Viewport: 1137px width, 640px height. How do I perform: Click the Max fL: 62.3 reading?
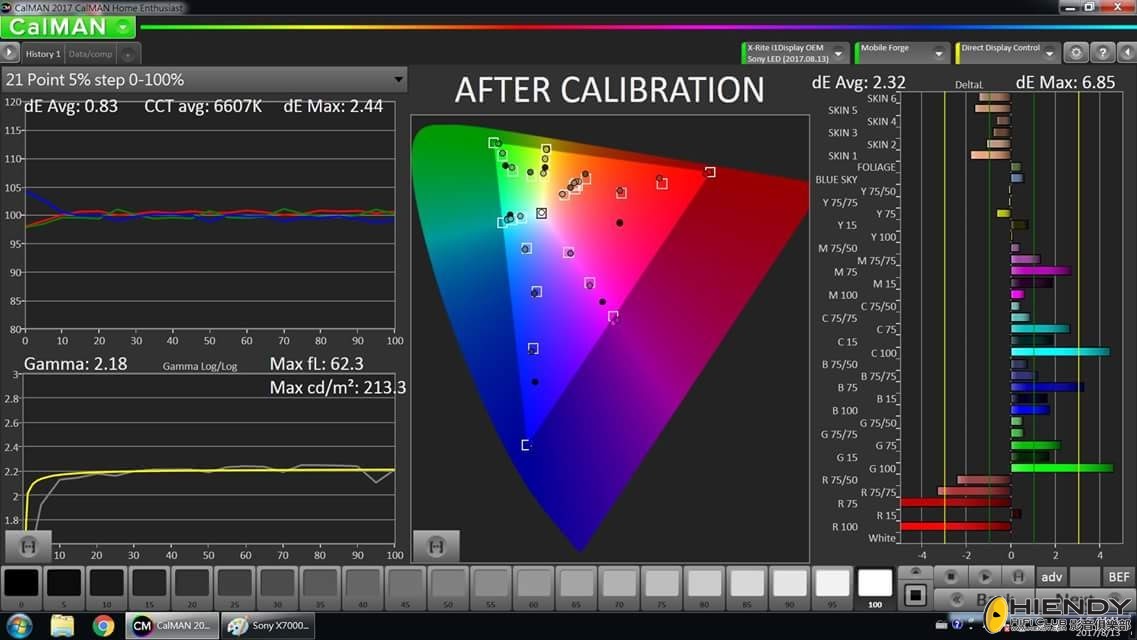(x=316, y=364)
